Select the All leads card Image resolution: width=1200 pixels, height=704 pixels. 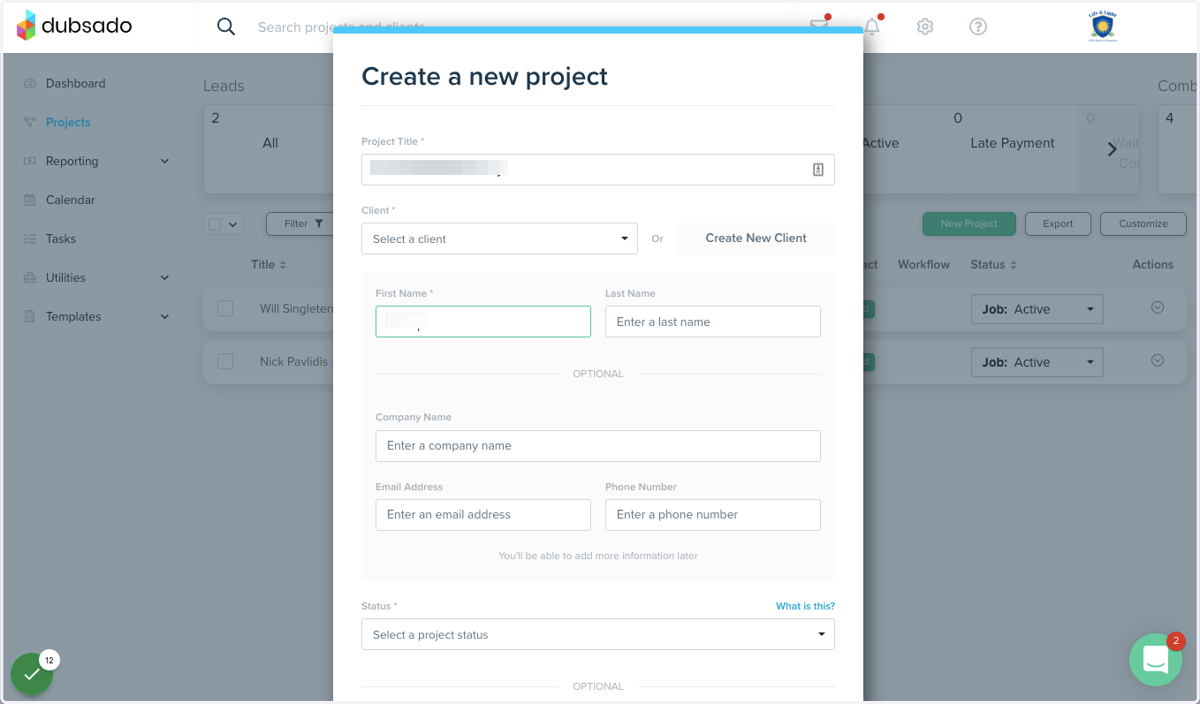270,143
